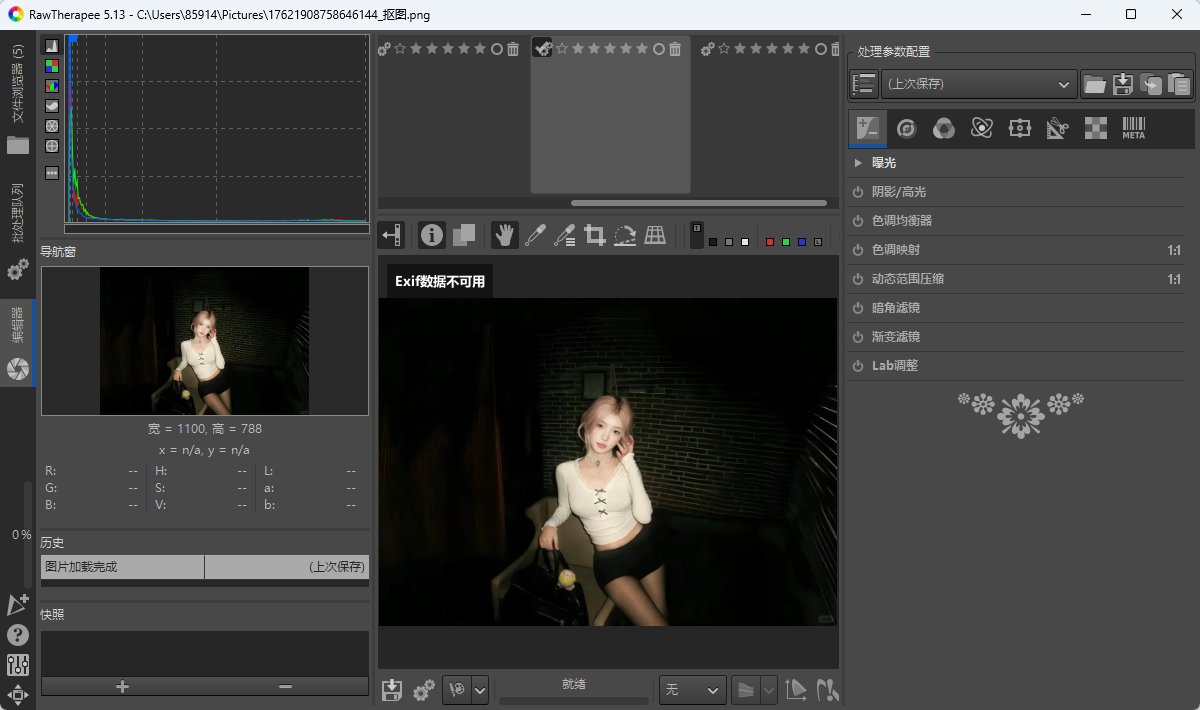Save the current image with disk icon
Image resolution: width=1200 pixels, height=710 pixels.
392,690
